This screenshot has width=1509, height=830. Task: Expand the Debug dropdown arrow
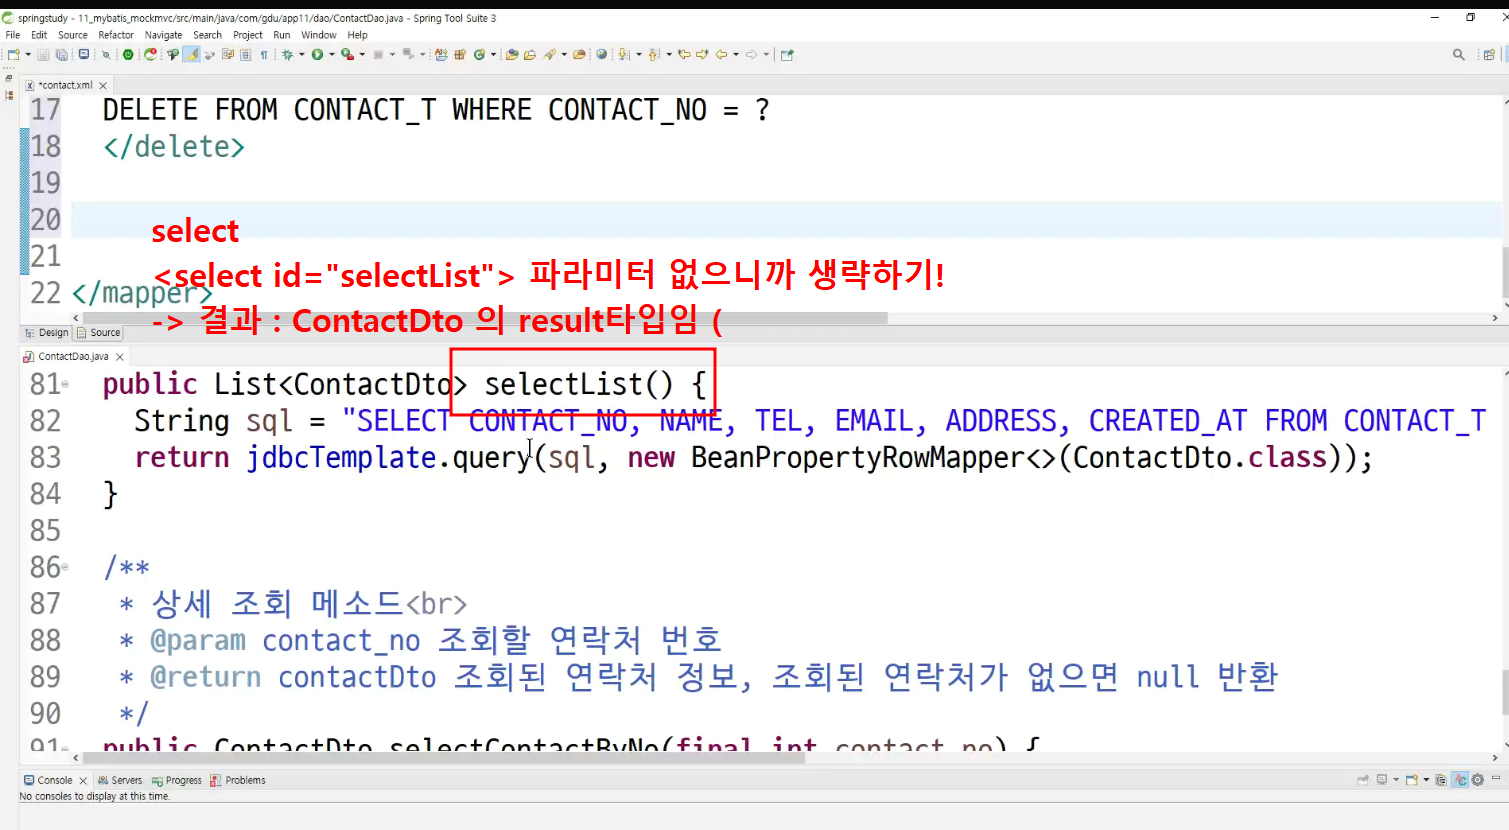pos(302,55)
